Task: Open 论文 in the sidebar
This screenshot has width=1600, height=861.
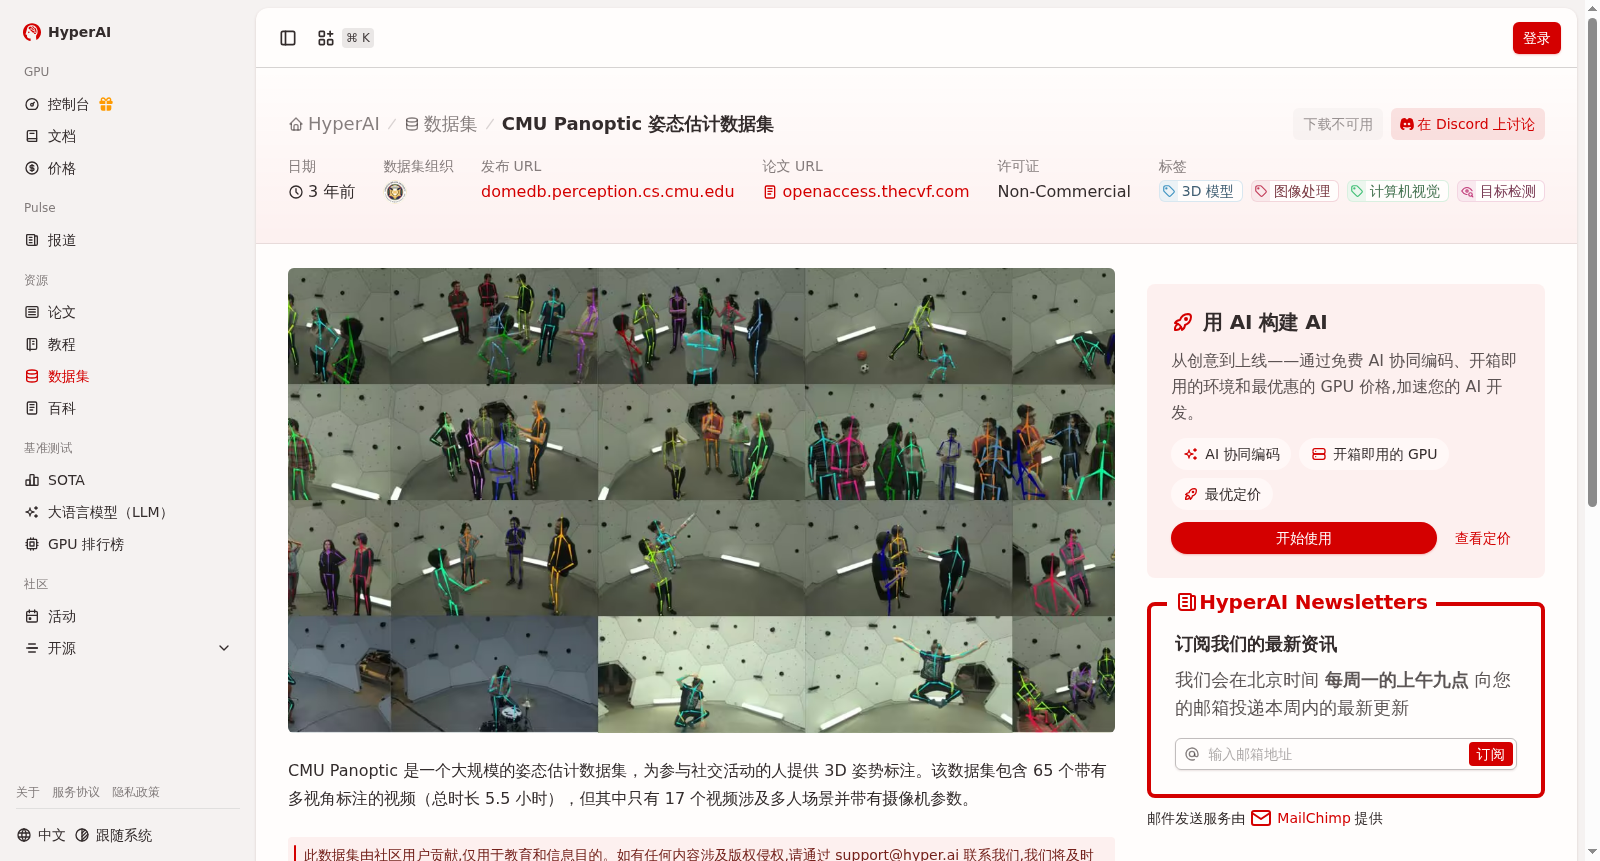Action: coord(62,312)
